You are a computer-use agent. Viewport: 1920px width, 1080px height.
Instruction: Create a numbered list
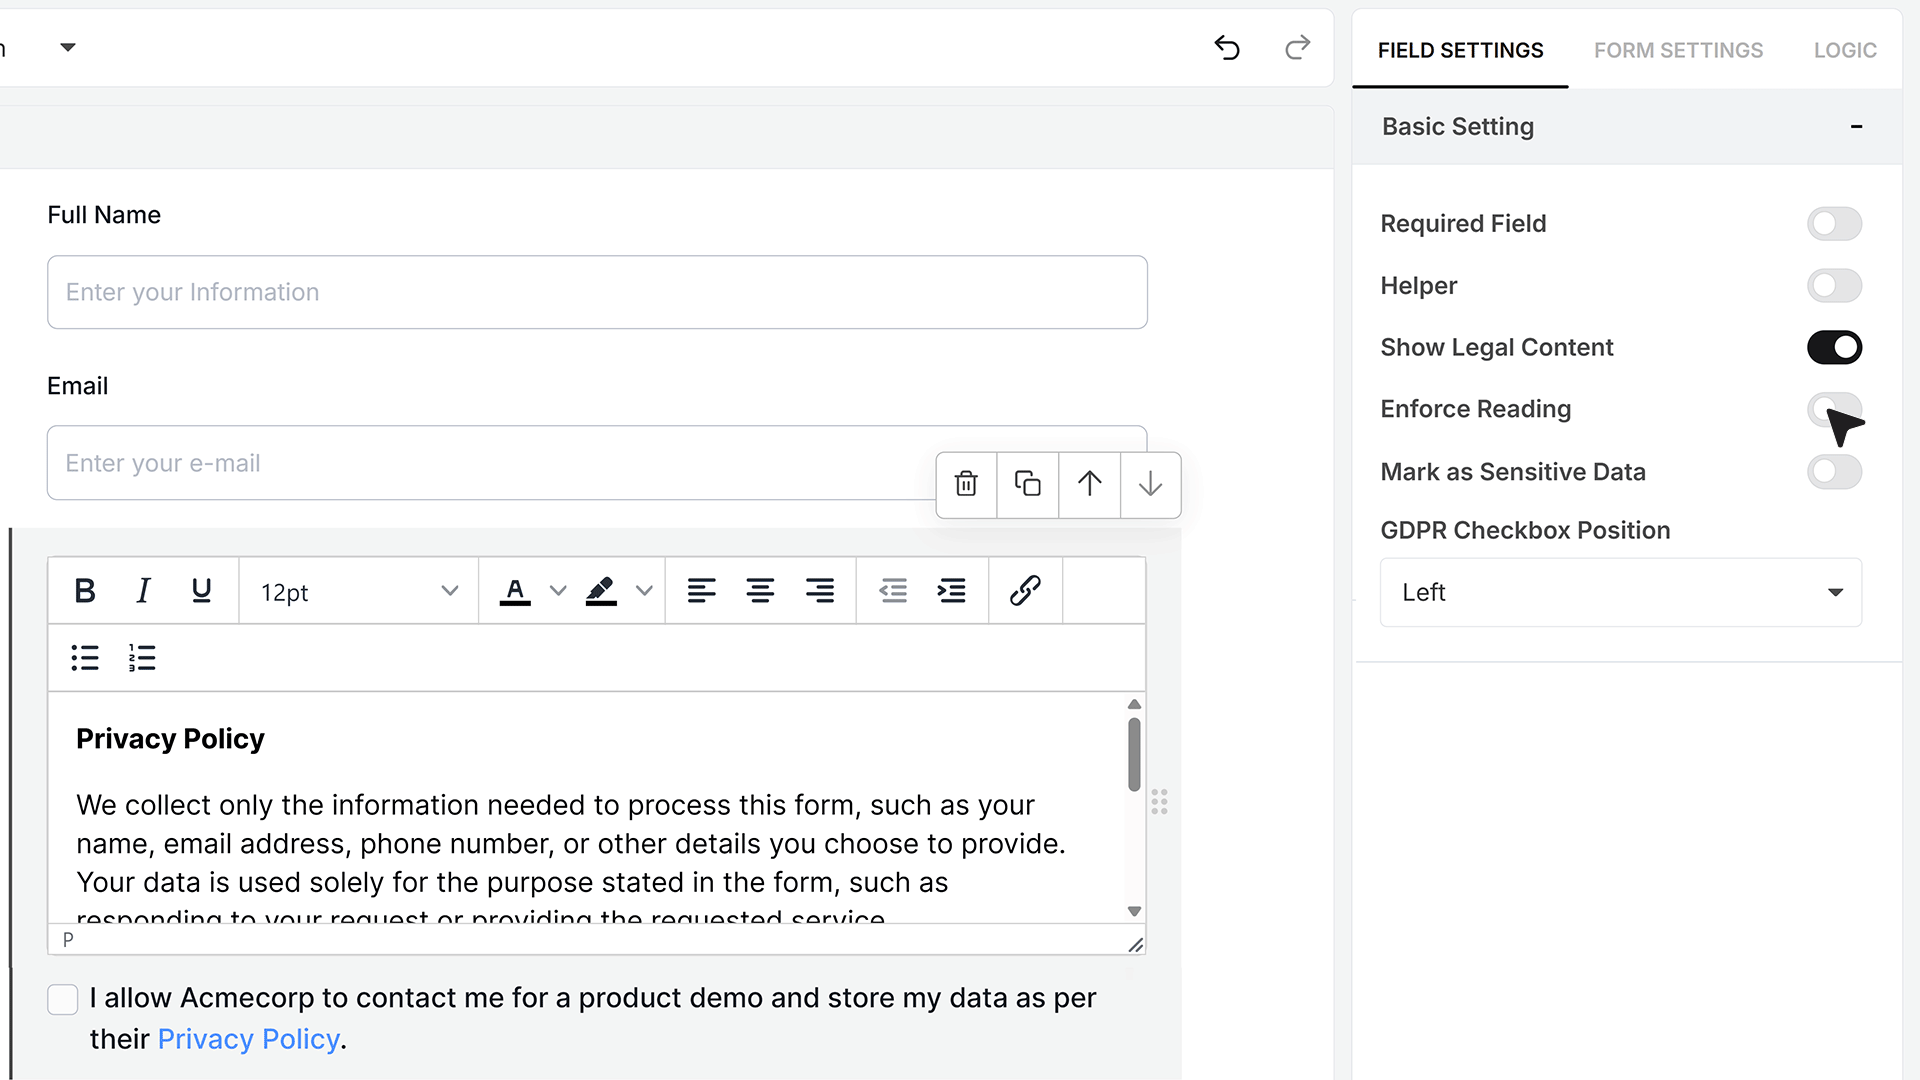[x=142, y=658]
